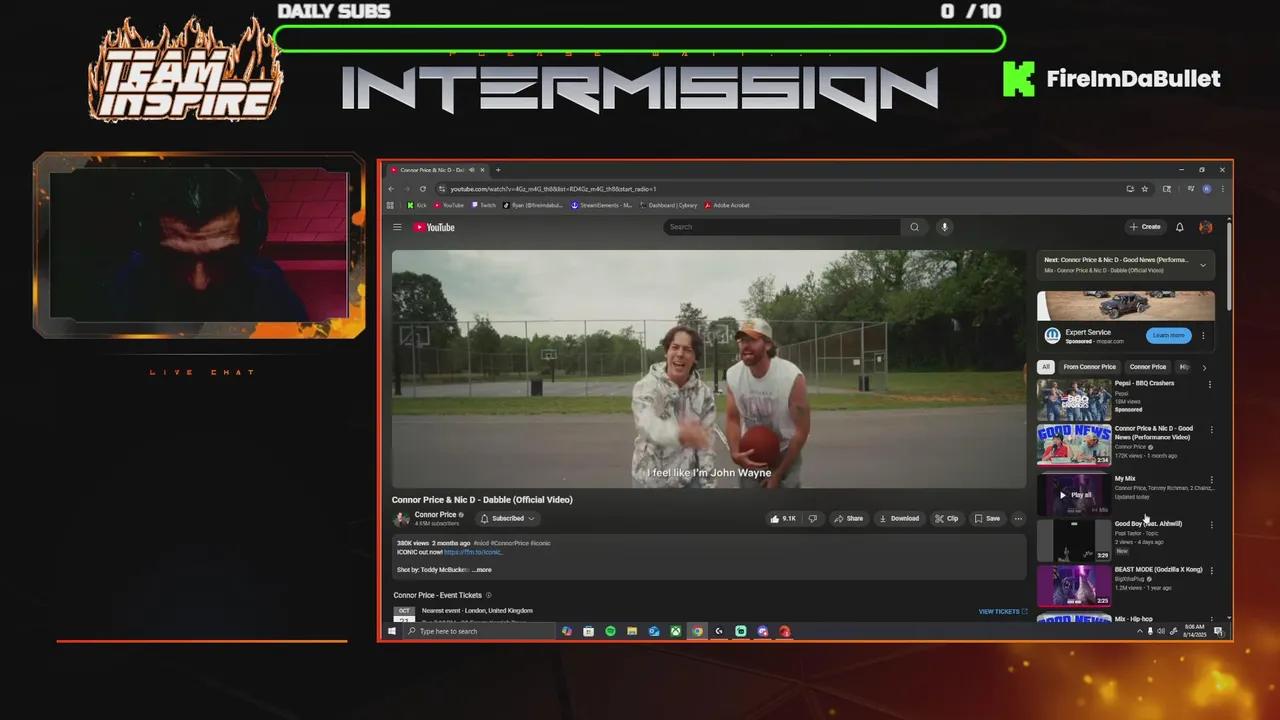This screenshot has height=720, width=1280.
Task: Open File Explorer from the taskbar
Action: pos(632,631)
